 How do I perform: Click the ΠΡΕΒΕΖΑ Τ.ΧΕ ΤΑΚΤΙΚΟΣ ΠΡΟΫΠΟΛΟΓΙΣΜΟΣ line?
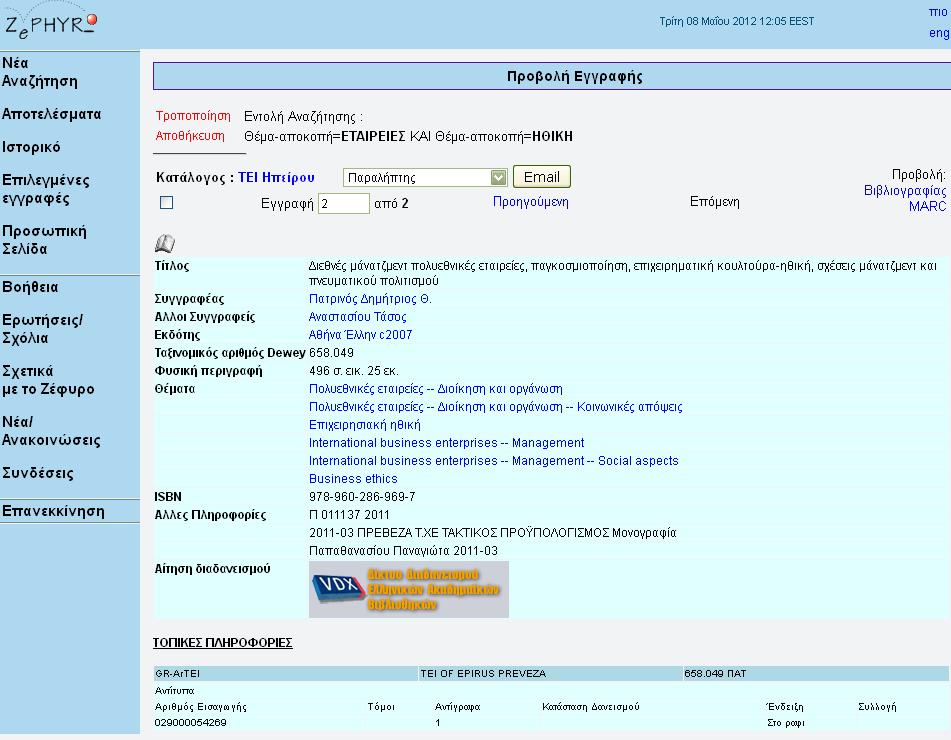[492, 533]
